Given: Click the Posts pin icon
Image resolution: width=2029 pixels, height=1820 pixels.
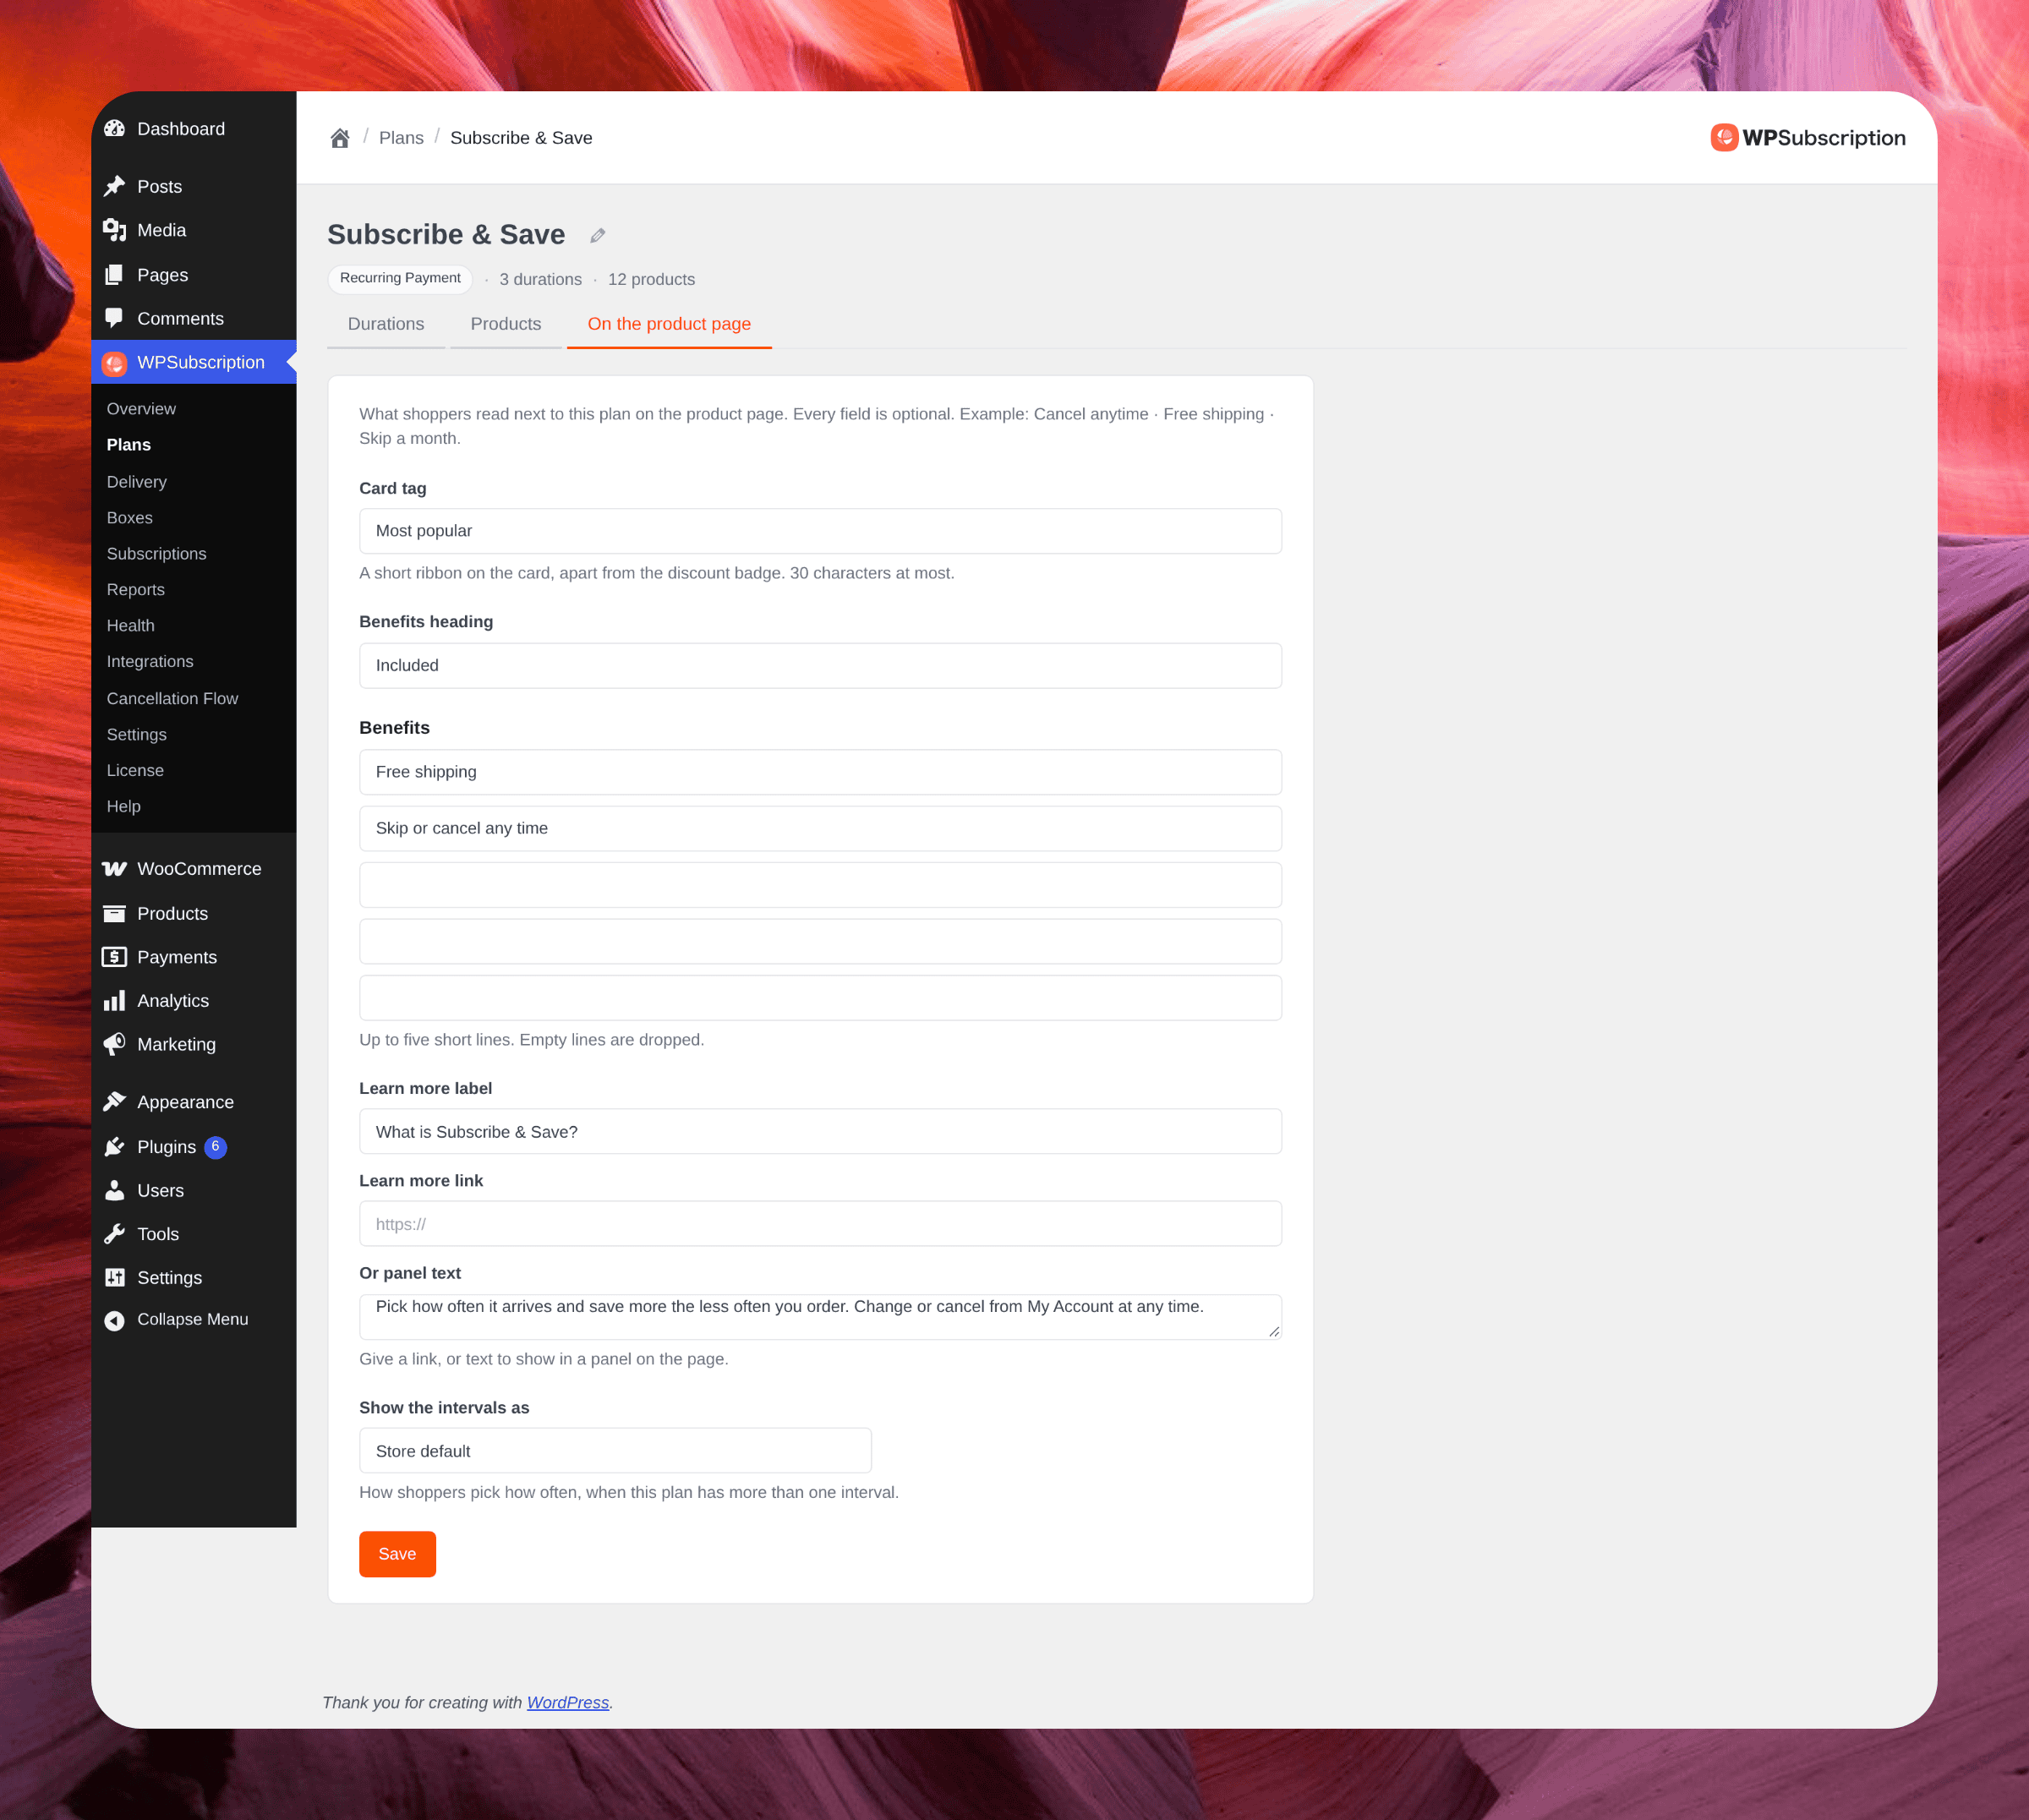Looking at the screenshot, I should coord(115,186).
